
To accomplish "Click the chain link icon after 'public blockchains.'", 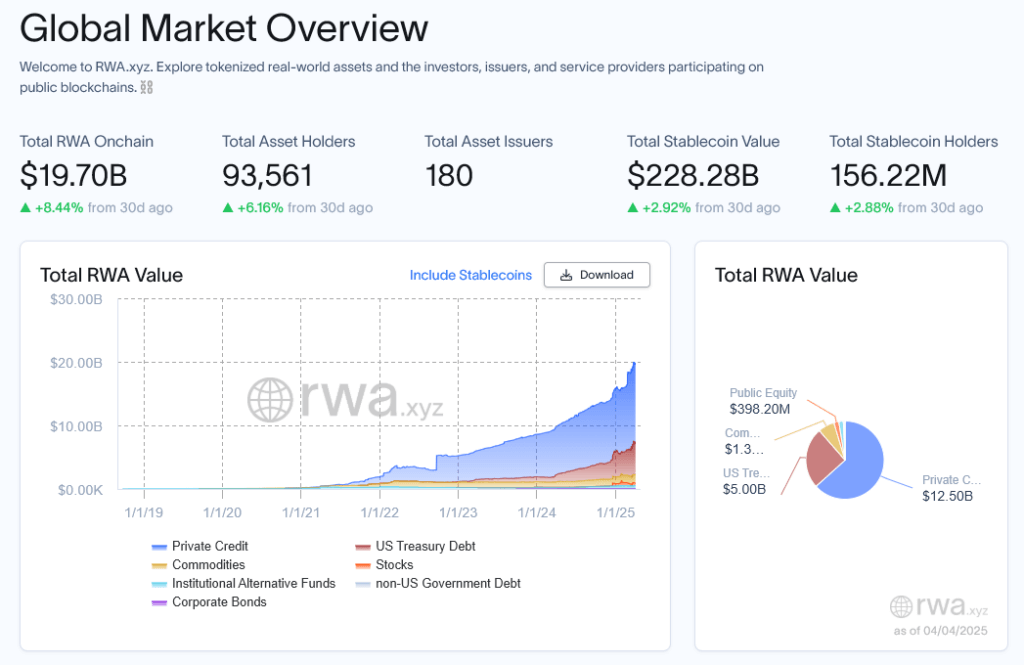I will point(146,88).
